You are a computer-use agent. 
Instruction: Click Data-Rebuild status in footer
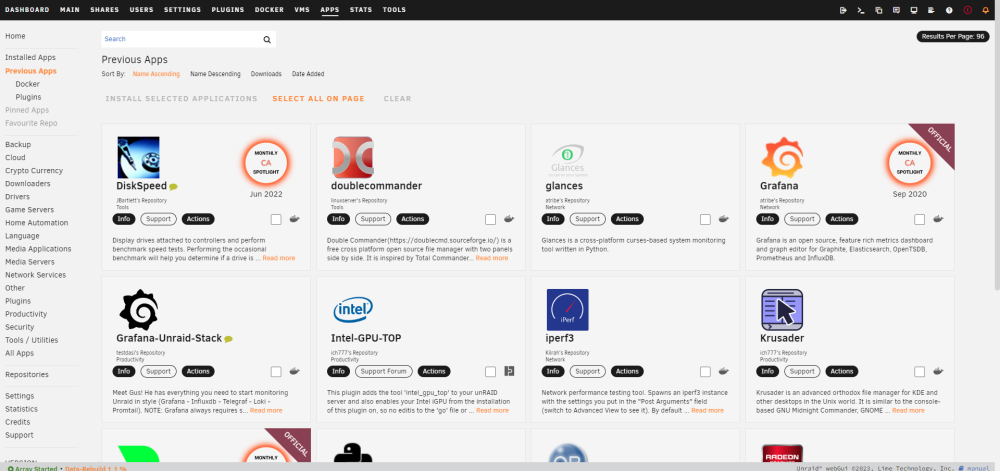95,468
